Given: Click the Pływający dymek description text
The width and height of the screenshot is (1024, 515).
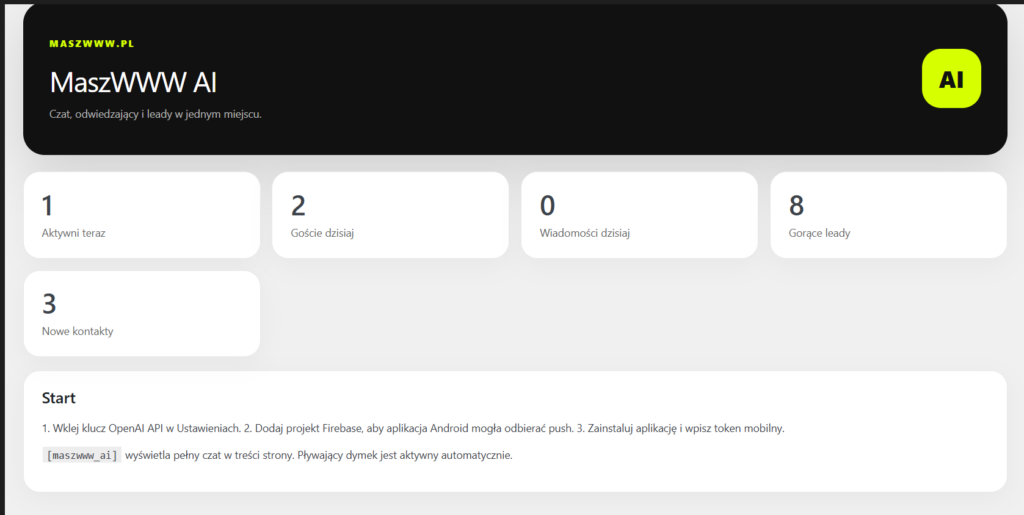Looking at the screenshot, I should pos(405,456).
